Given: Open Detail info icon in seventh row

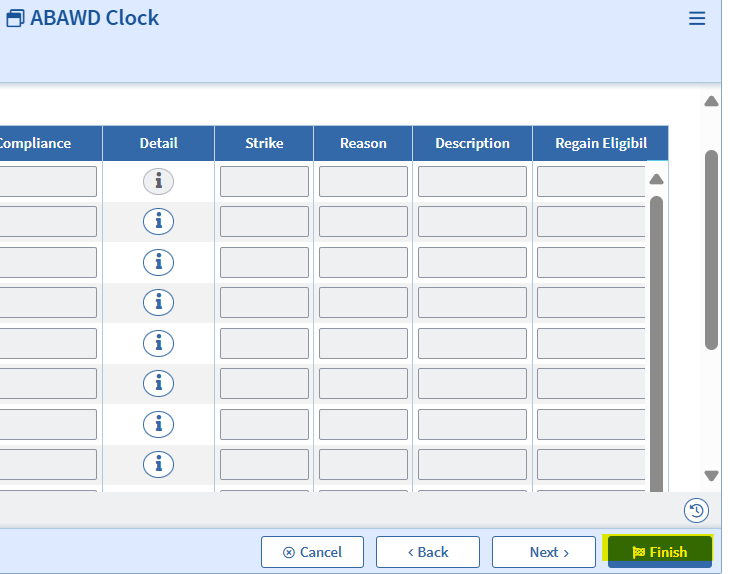Looking at the screenshot, I should [158, 424].
